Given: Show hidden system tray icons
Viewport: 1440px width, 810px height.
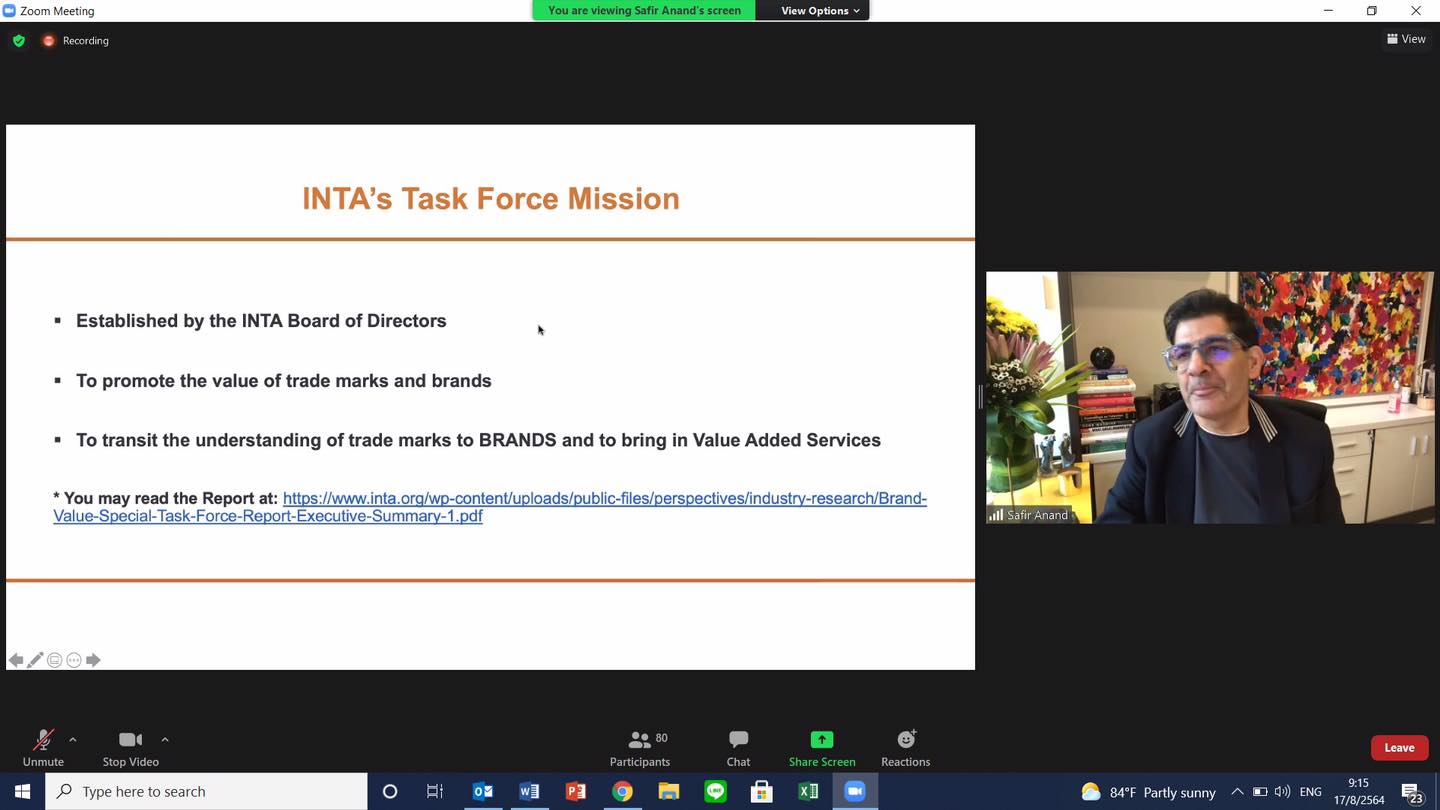Looking at the screenshot, I should 1237,791.
